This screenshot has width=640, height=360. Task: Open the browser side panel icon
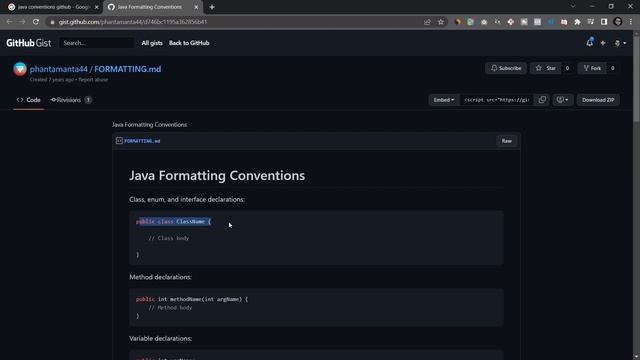click(604, 22)
